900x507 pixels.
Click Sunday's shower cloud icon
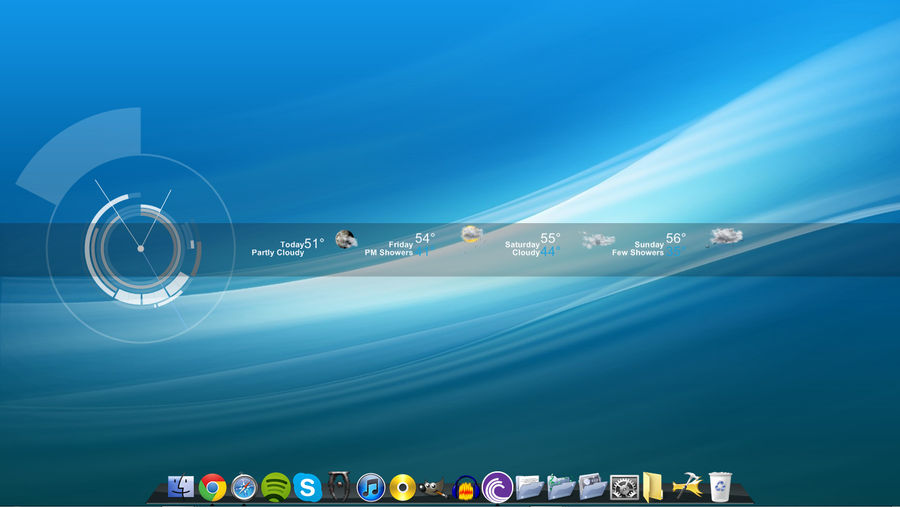726,237
